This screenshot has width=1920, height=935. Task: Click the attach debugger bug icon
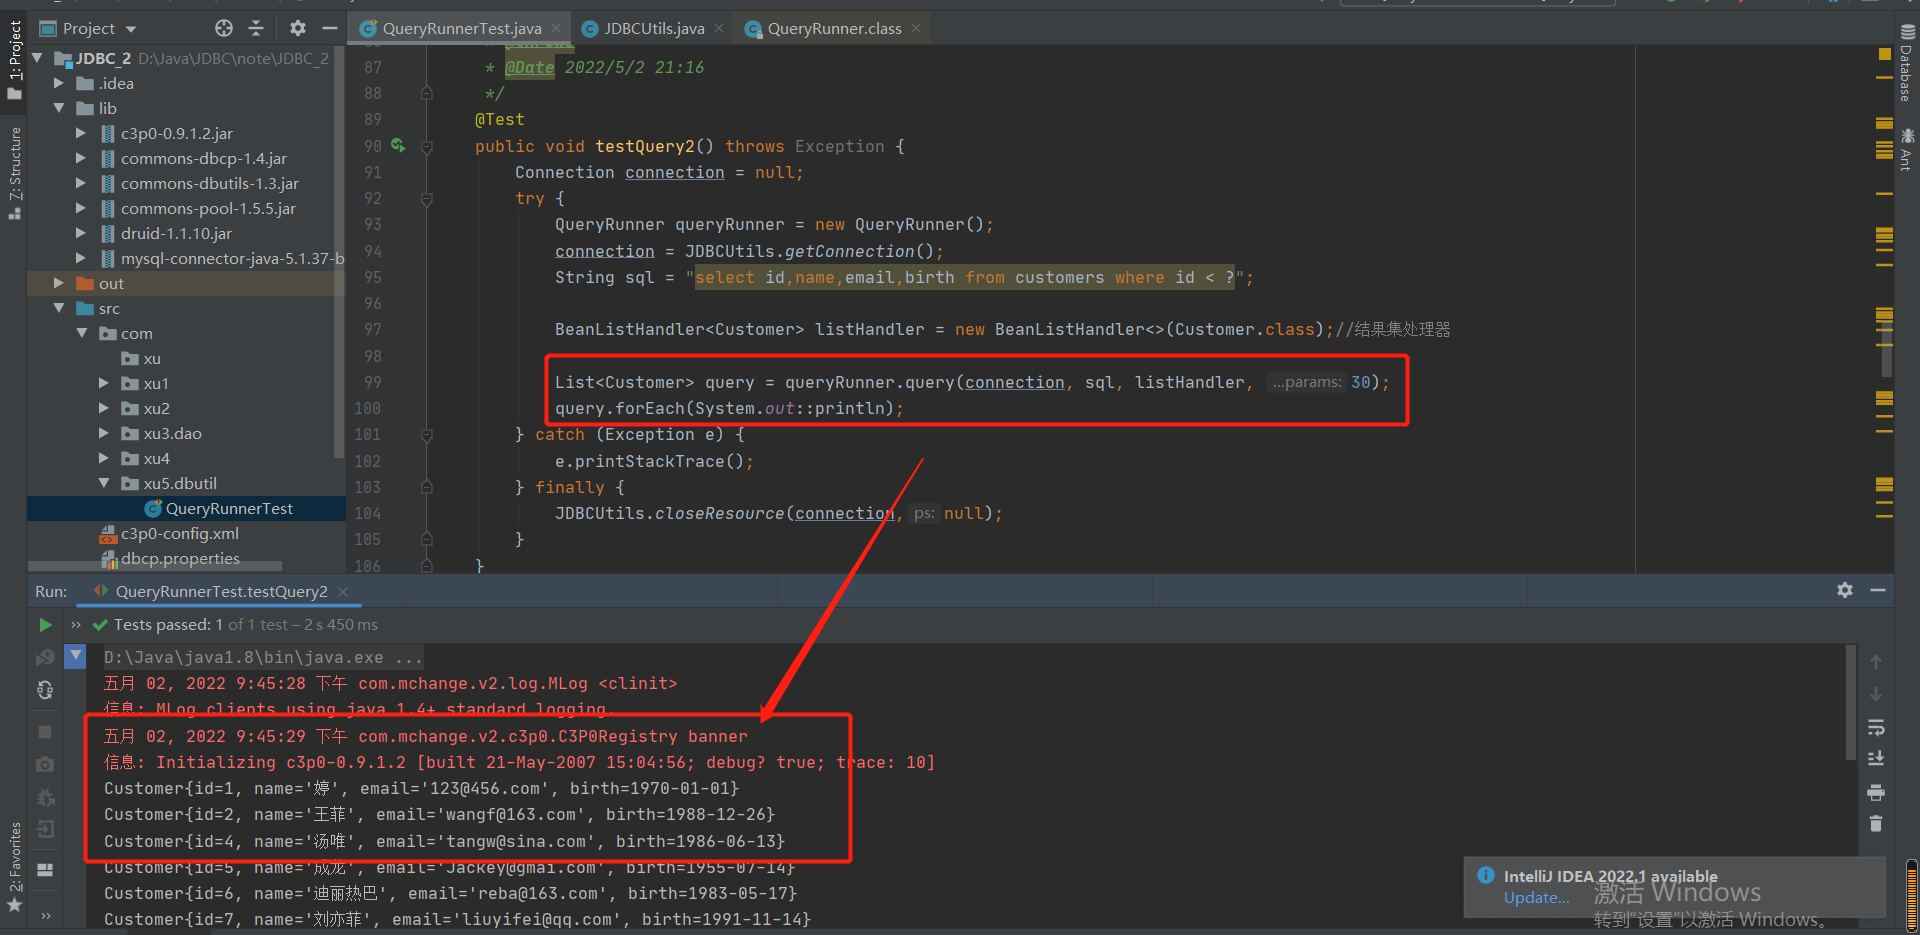[45, 797]
